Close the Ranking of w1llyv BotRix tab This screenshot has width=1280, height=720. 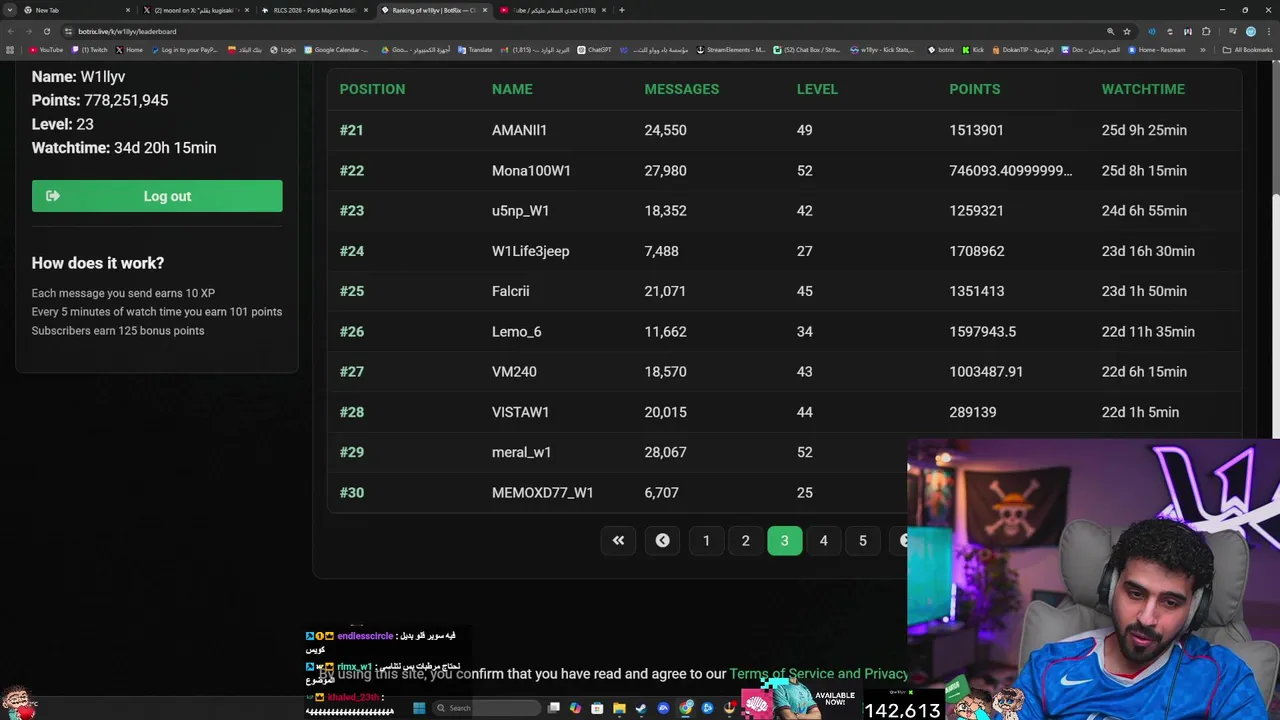point(485,10)
